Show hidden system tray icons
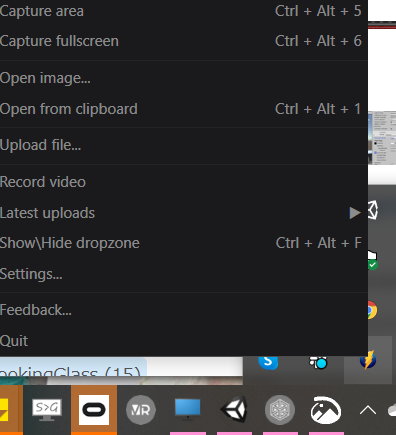Viewport: 396px width, 435px height. [x=368, y=410]
